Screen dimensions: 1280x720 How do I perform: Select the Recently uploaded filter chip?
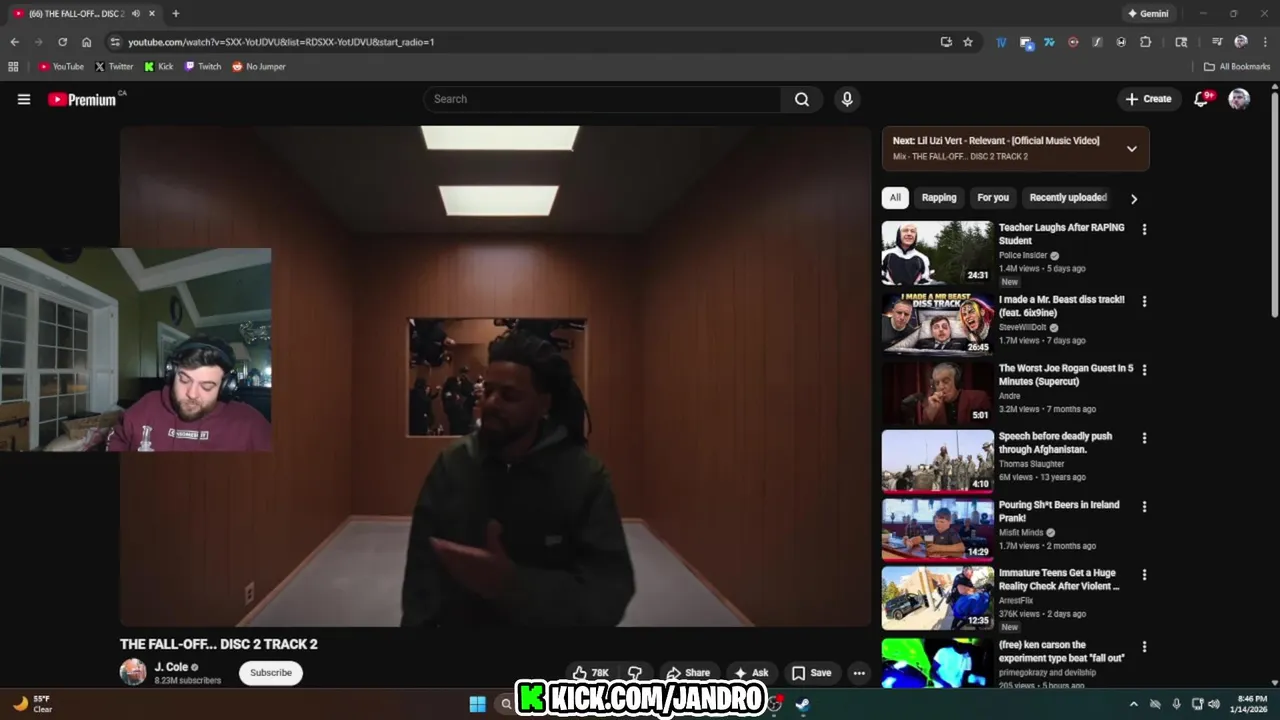[1068, 198]
